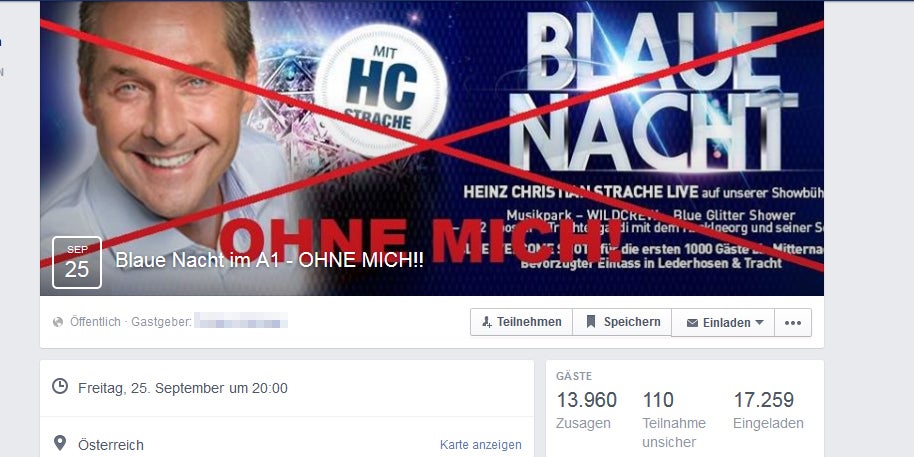
Task: Click the bookmark icon beside Speichern
Action: point(590,322)
